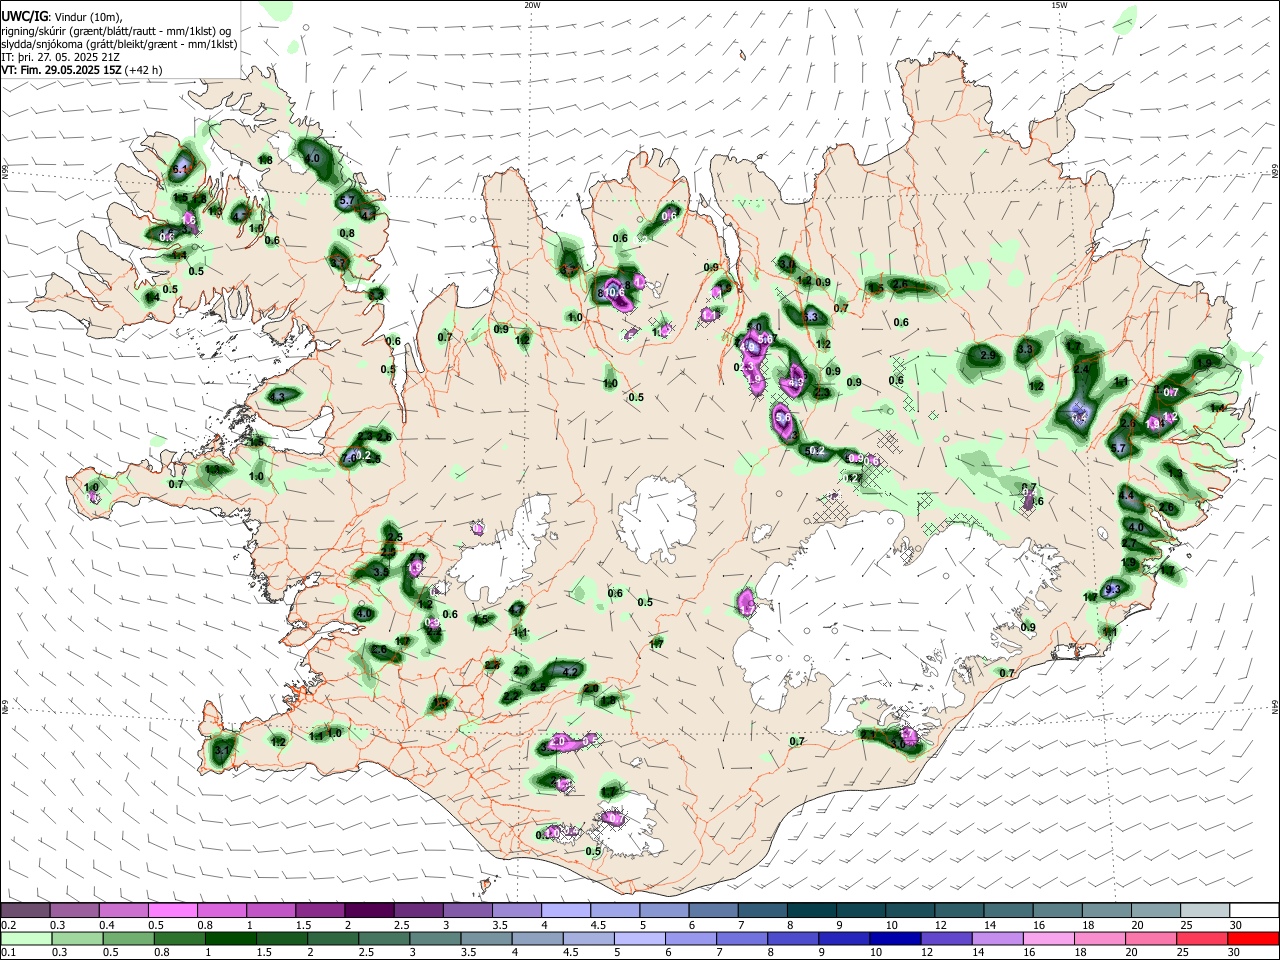Click the 'UWC/IG: Vindur (10m)' title text
This screenshot has width=1280, height=960.
(x=62, y=16)
